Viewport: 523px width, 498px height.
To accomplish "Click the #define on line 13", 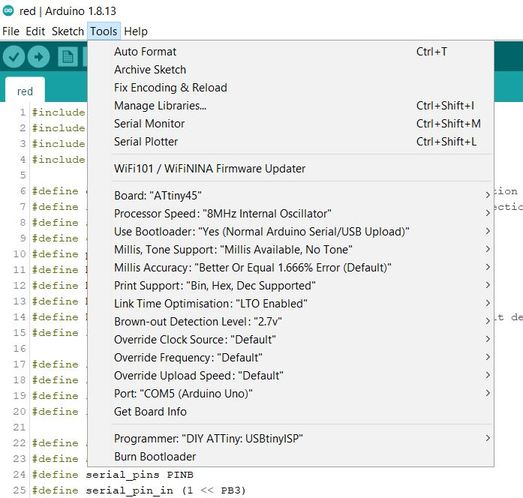I will (x=55, y=302).
